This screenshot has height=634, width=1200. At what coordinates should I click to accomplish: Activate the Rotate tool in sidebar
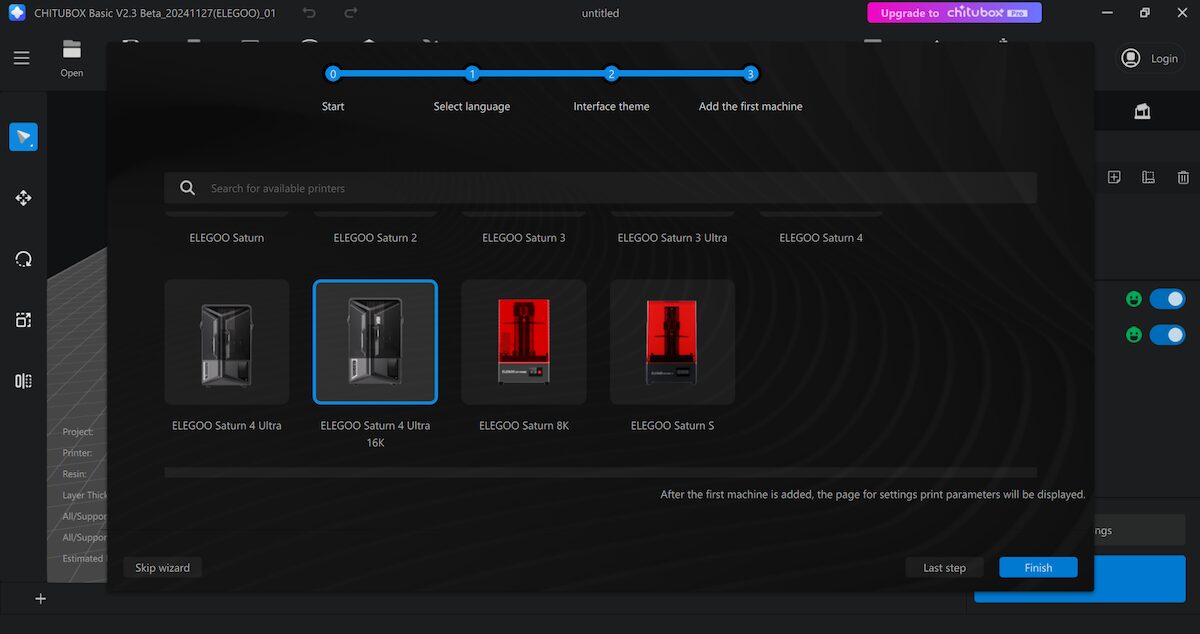tap(24, 259)
